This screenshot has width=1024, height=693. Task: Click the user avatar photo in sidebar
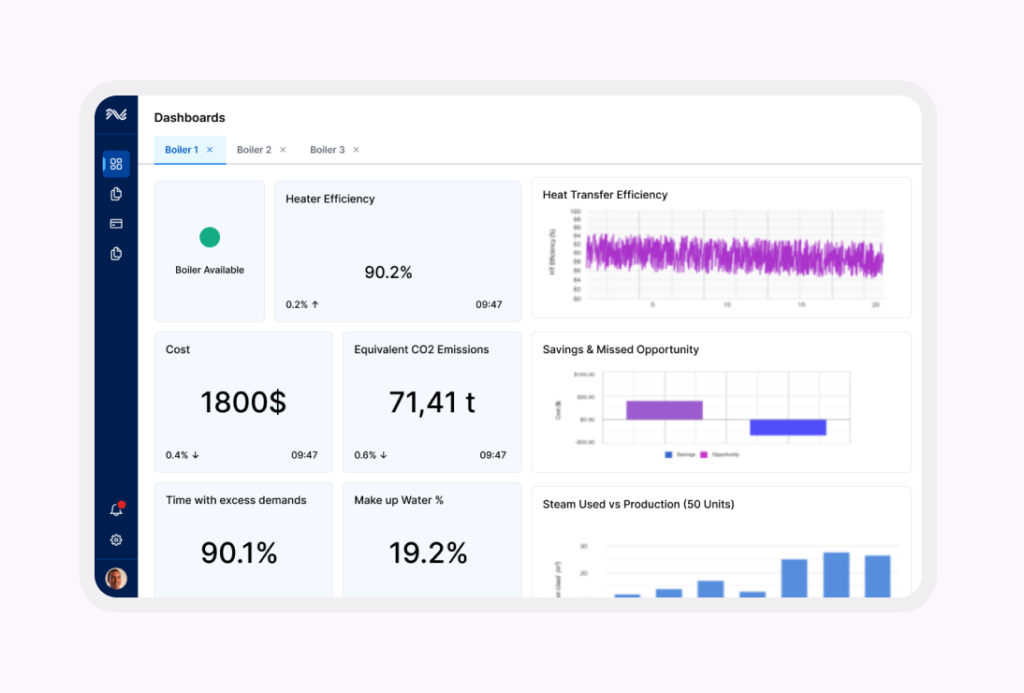pos(116,578)
